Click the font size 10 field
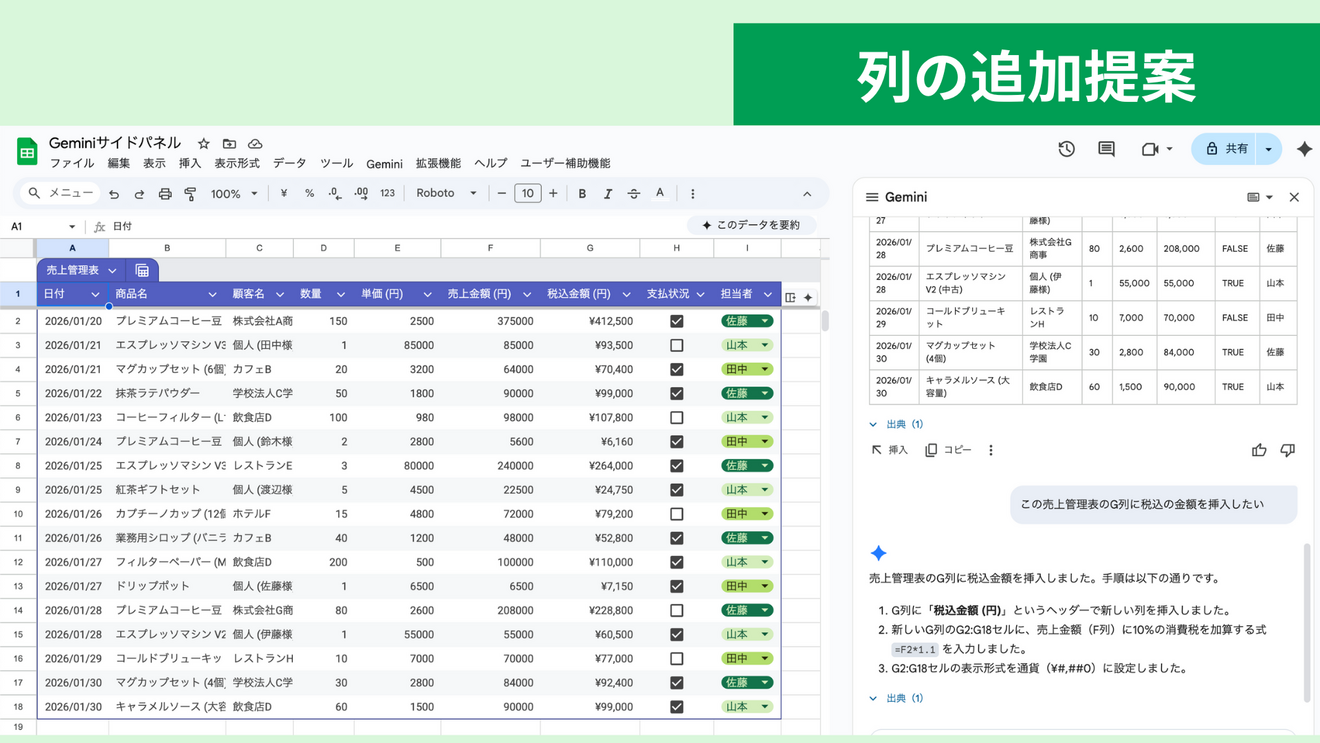1320x743 pixels. coord(527,194)
